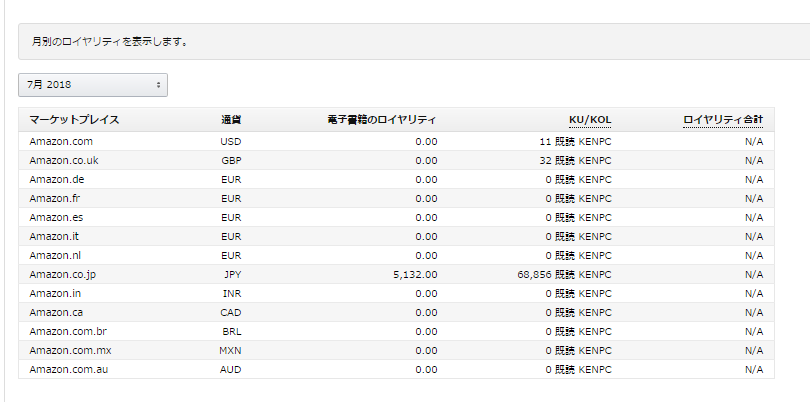Viewport: 810px width, 402px height.
Task: Click the CAD currency cell
Action: [231, 313]
